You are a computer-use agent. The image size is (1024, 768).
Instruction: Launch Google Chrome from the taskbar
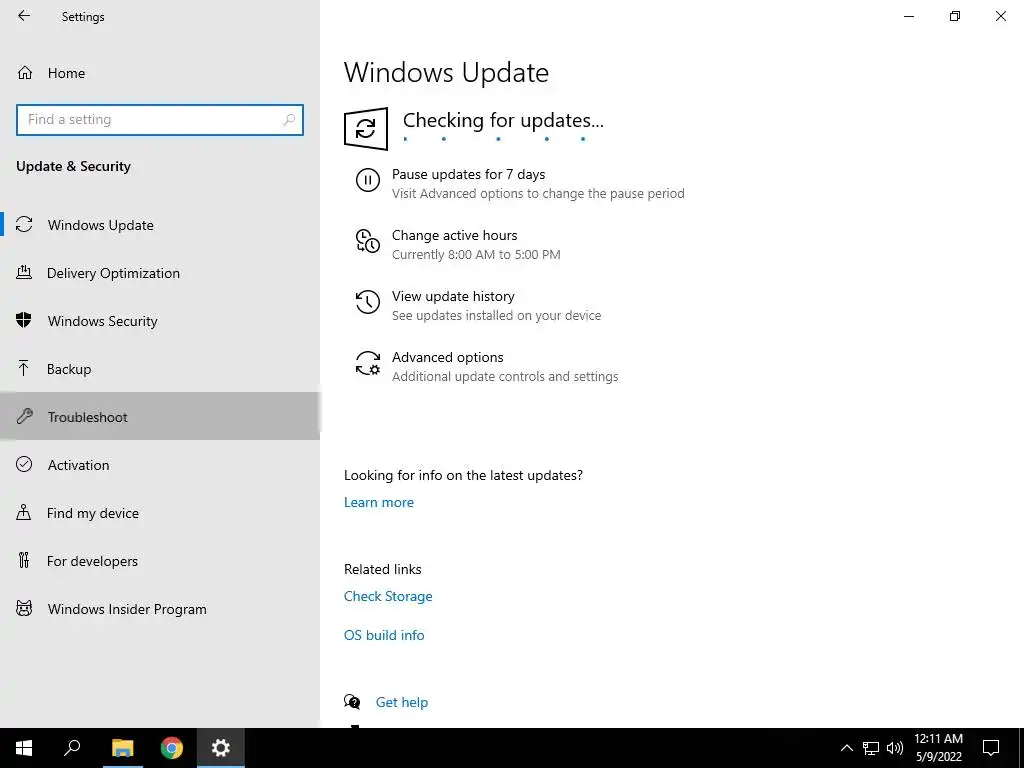pyautogui.click(x=172, y=748)
